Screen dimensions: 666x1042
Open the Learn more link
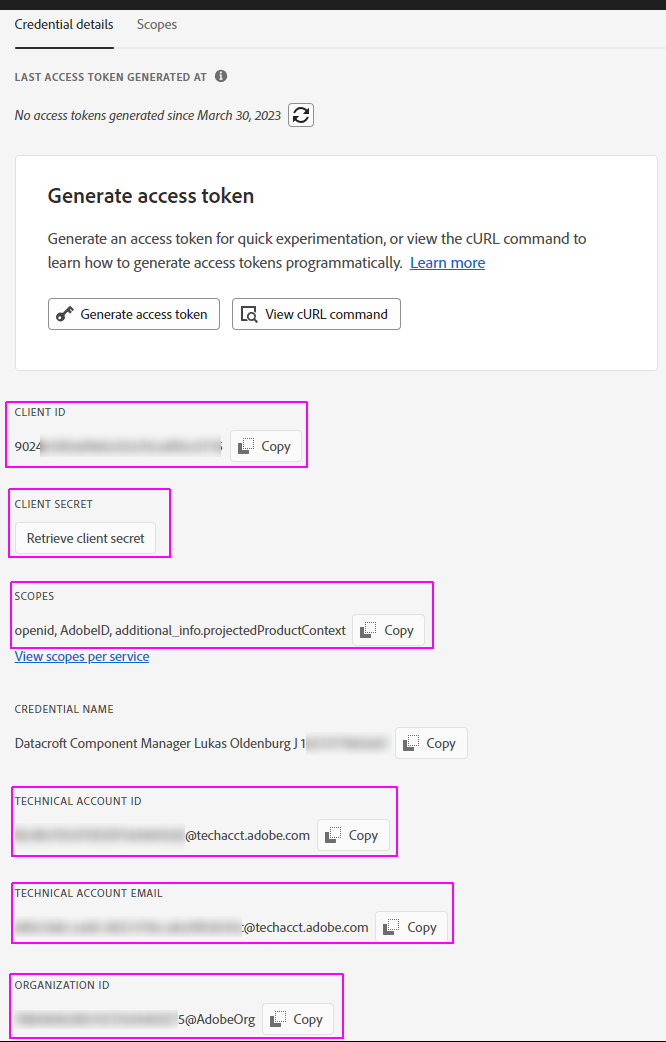[447, 263]
